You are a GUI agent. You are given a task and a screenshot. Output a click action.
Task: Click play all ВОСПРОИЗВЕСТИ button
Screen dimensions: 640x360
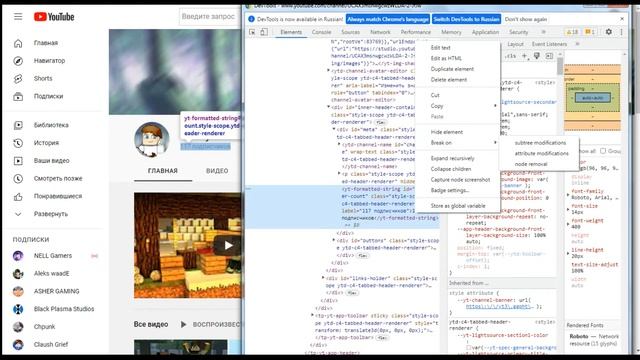click(211, 324)
